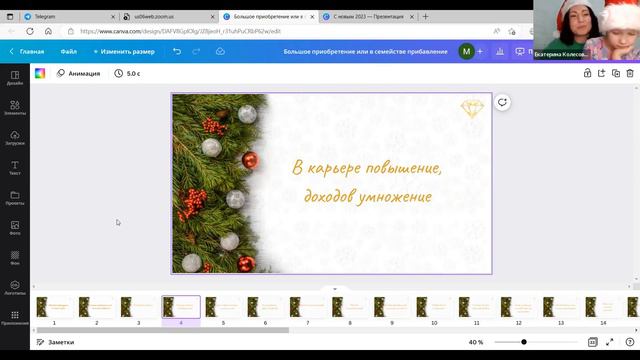
Task: Open the Дизайн panel in the sidebar
Action: pos(15,78)
